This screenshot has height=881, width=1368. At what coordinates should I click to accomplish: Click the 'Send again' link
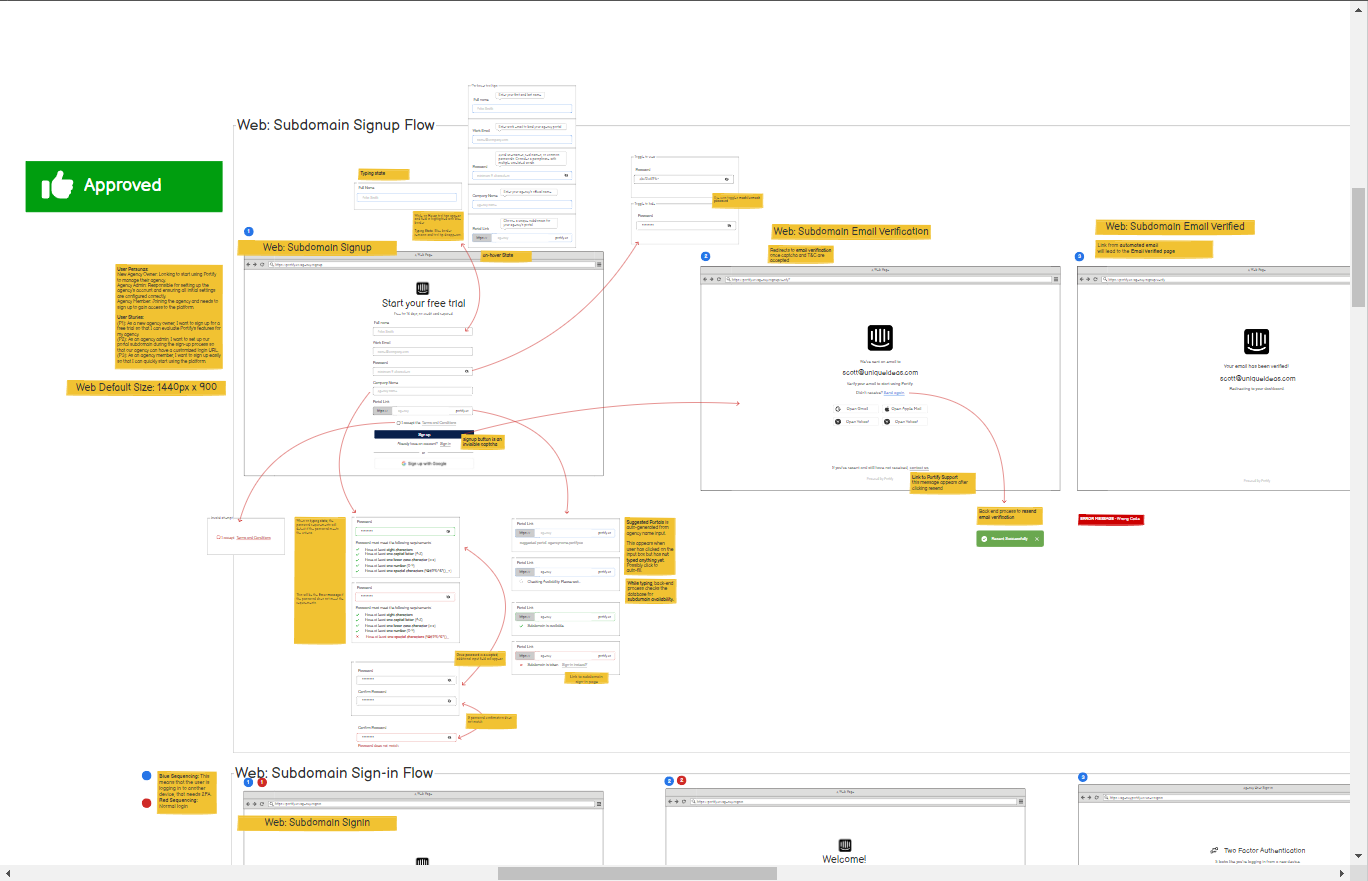click(893, 393)
